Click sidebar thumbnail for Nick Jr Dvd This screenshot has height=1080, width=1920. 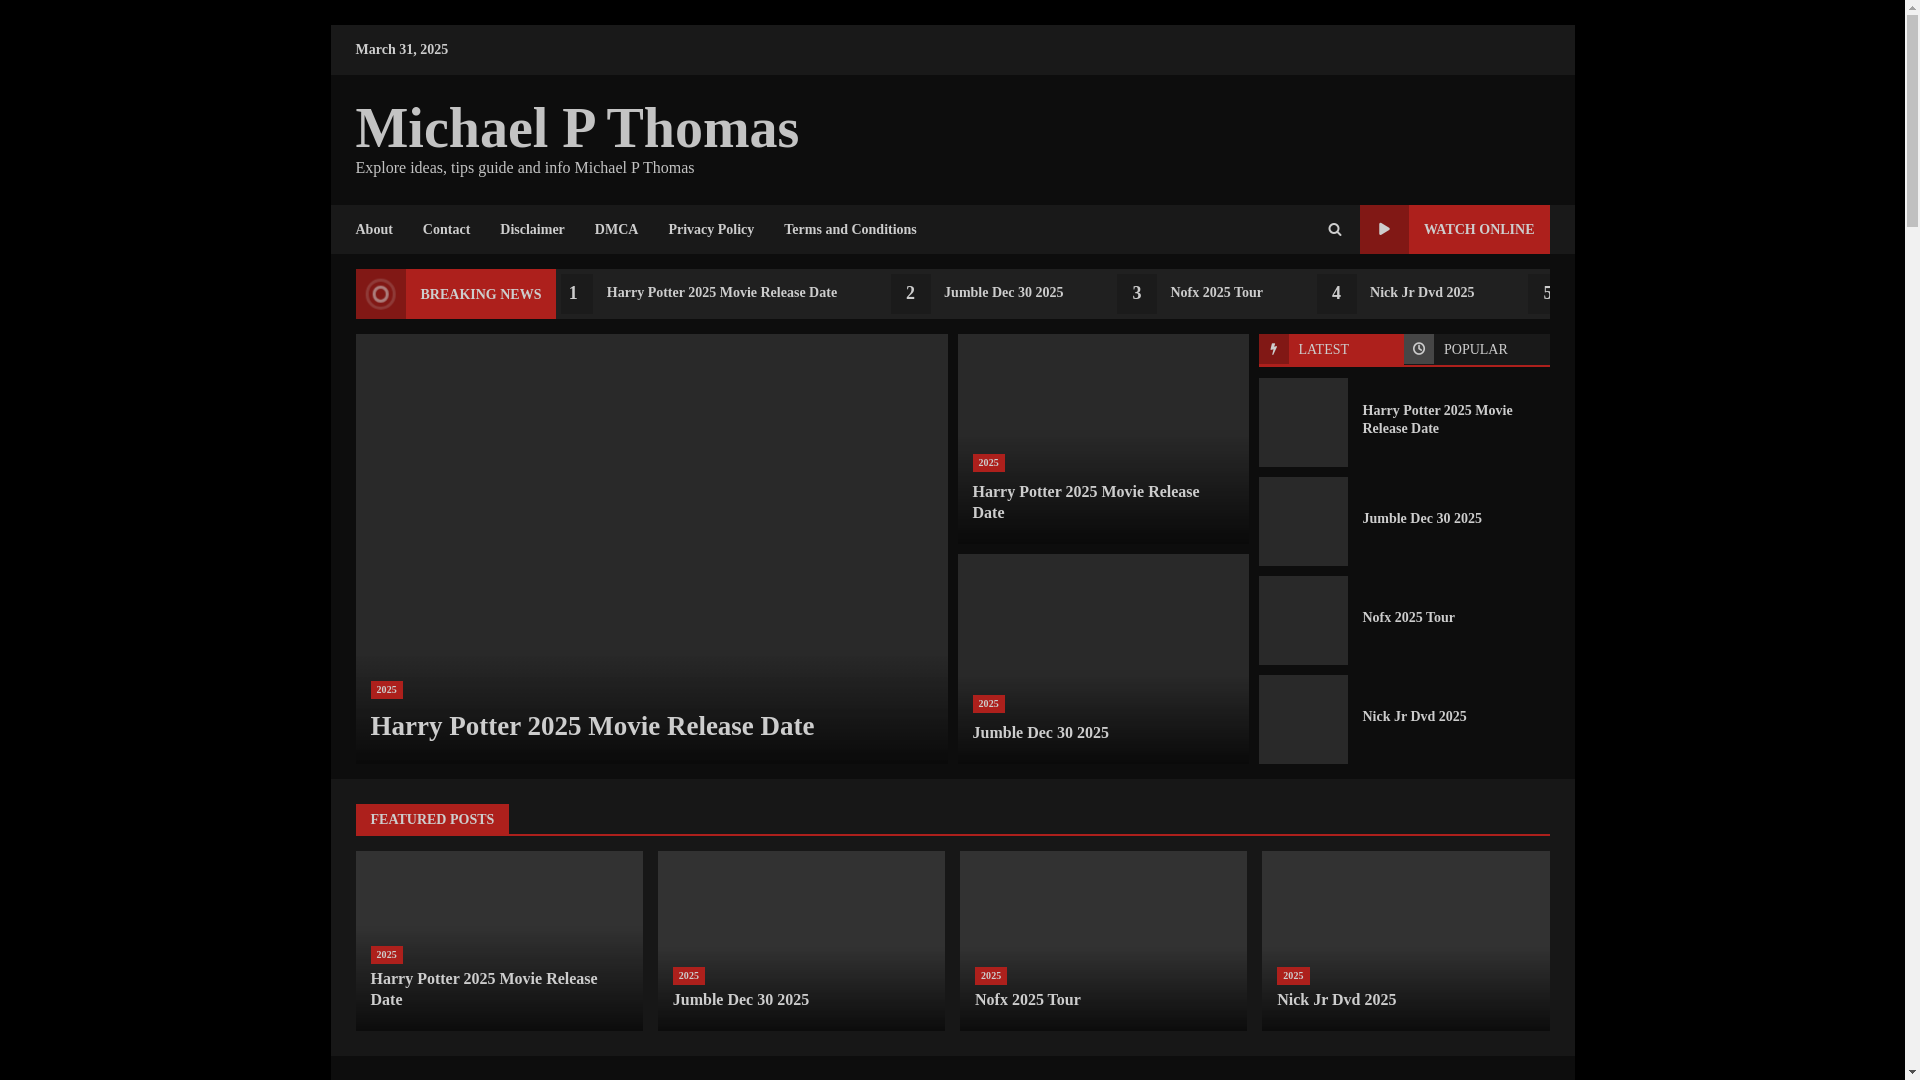pyautogui.click(x=1303, y=719)
